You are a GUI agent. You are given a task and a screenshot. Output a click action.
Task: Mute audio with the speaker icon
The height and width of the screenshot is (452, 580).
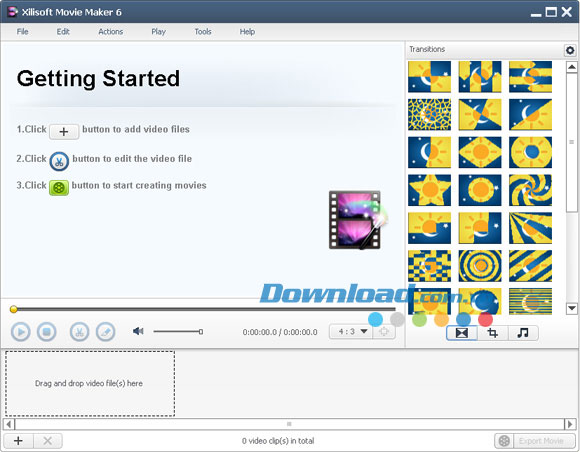click(x=138, y=331)
